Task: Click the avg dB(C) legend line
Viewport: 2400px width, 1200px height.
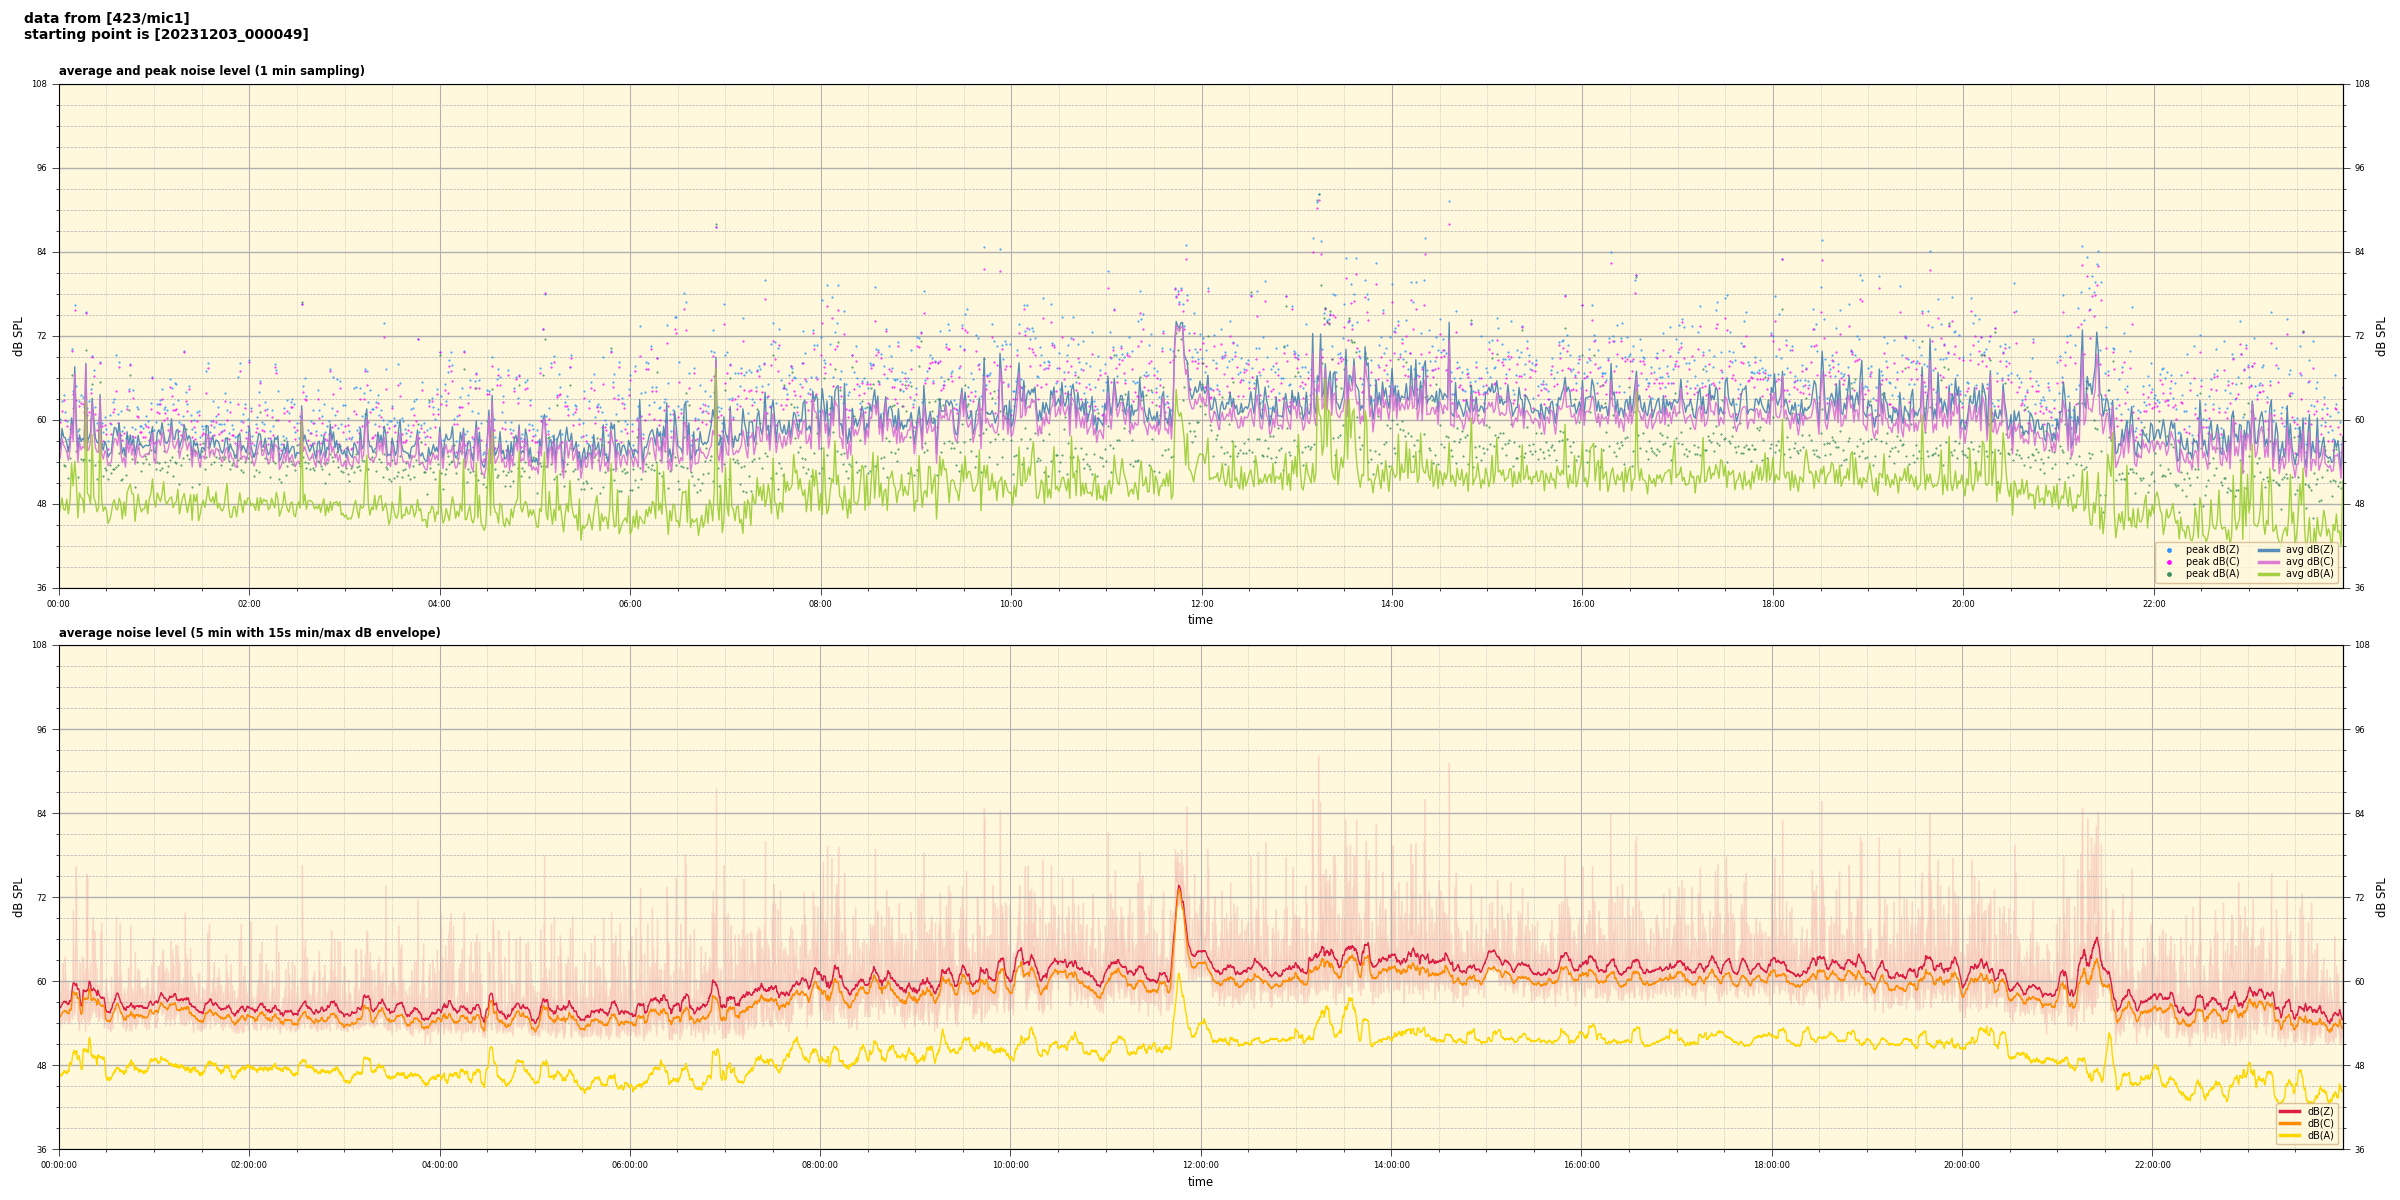Action: coord(2269,562)
